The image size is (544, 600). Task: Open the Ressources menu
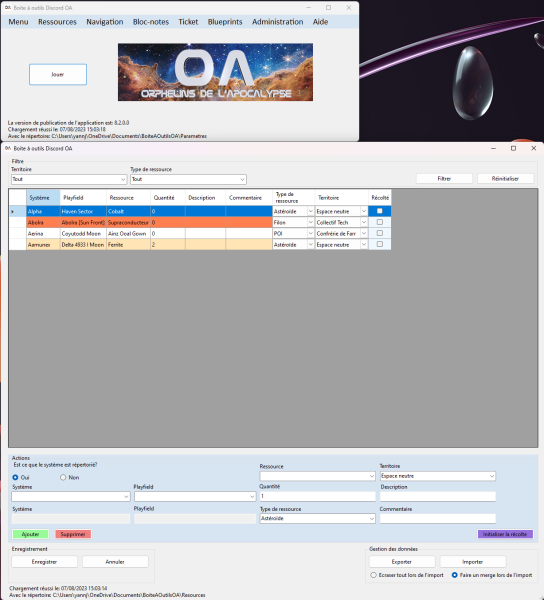point(57,22)
